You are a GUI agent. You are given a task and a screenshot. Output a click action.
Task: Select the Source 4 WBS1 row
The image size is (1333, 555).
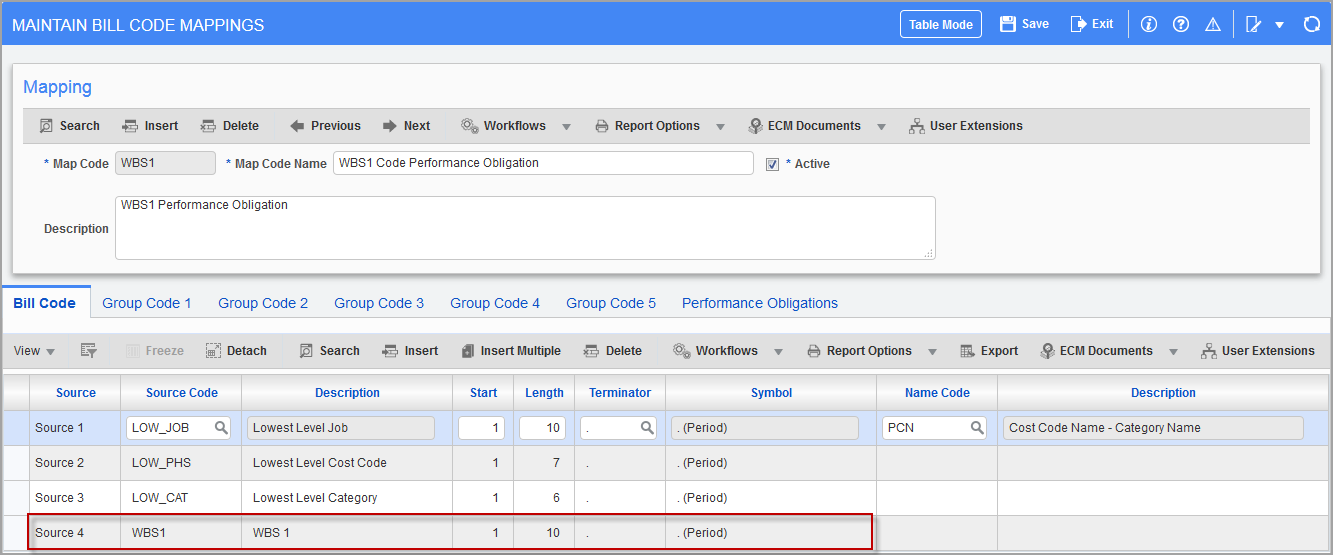click(450, 533)
